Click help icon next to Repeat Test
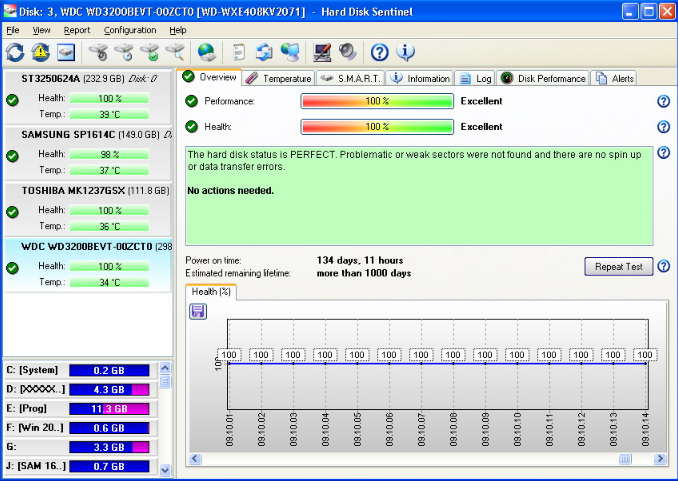Viewport: 678px width, 481px height. [x=663, y=266]
